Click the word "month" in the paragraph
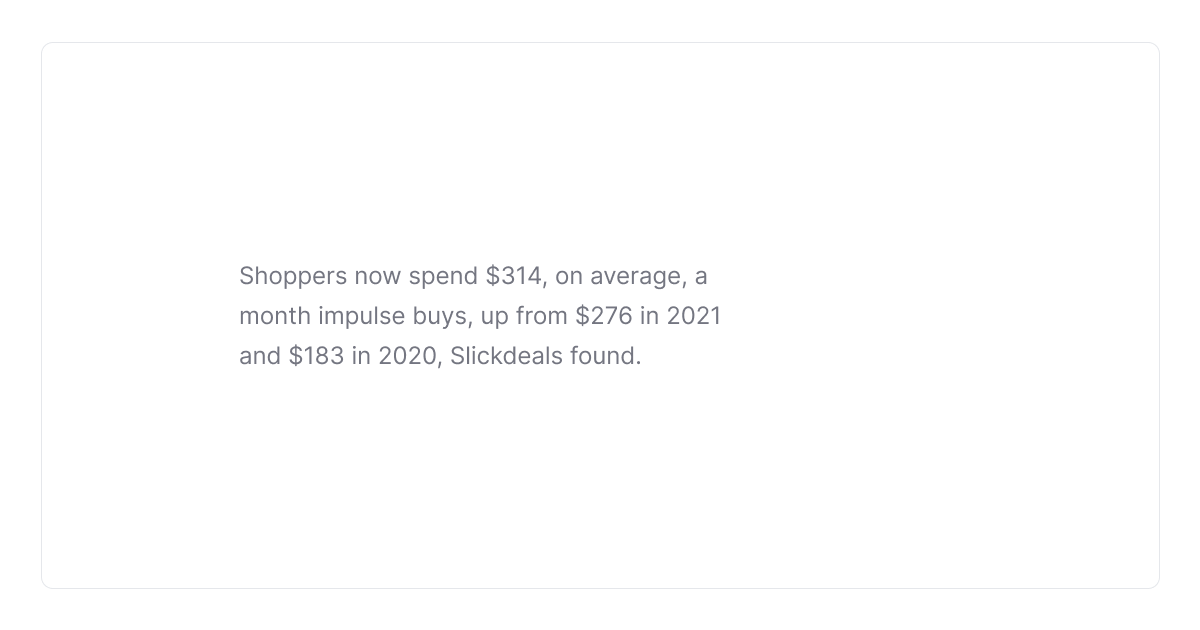The width and height of the screenshot is (1200, 630). [275, 316]
